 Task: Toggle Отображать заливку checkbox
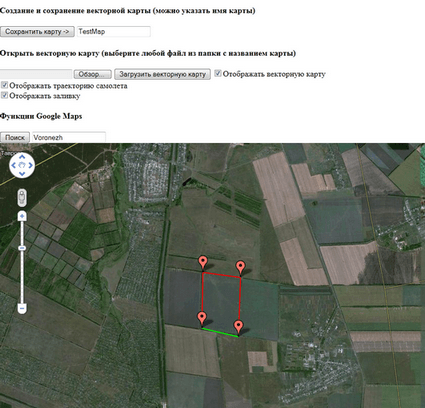[x=4, y=95]
